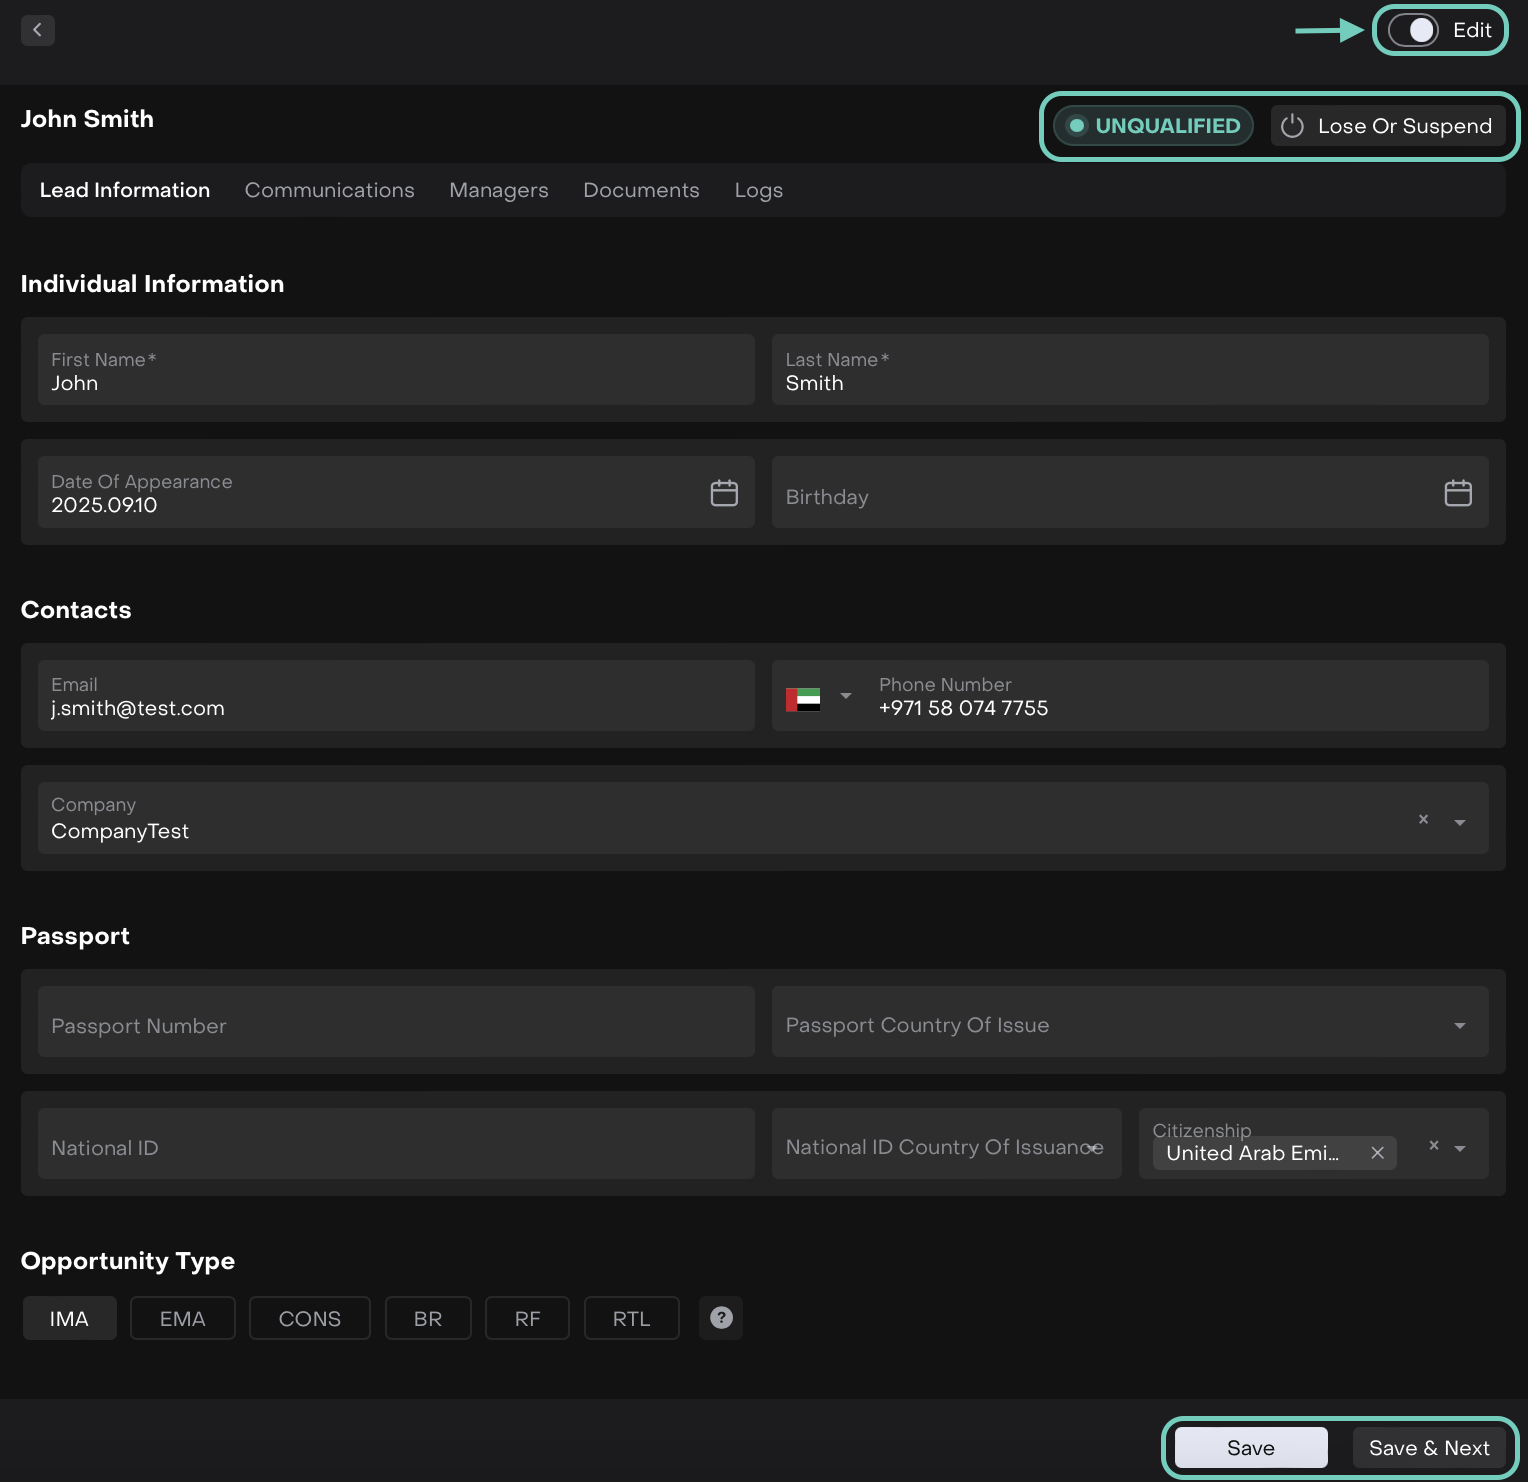The image size is (1528, 1482).
Task: Expand the Passport Country Of Issue dropdown
Action: 1459,1025
